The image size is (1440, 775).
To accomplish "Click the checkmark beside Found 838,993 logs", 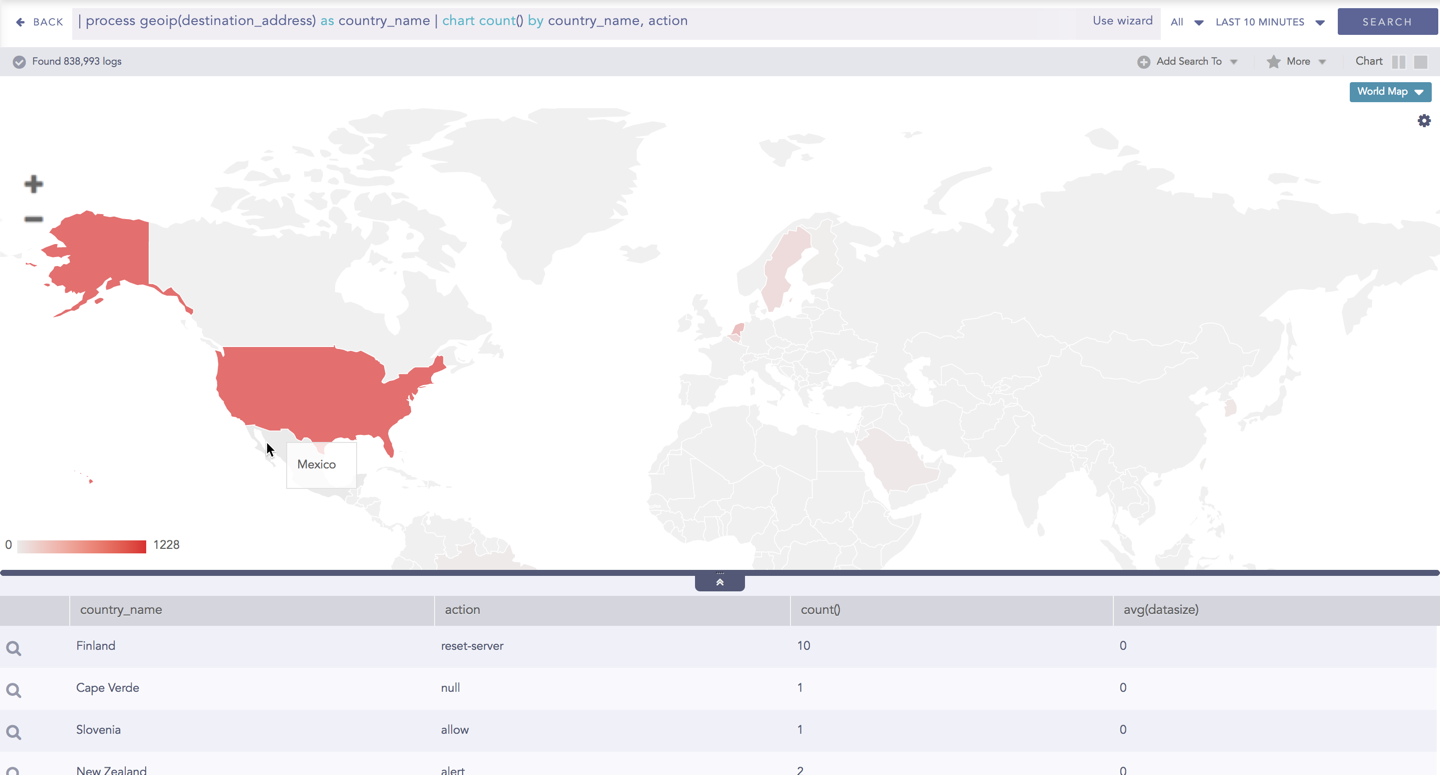I will [x=18, y=61].
